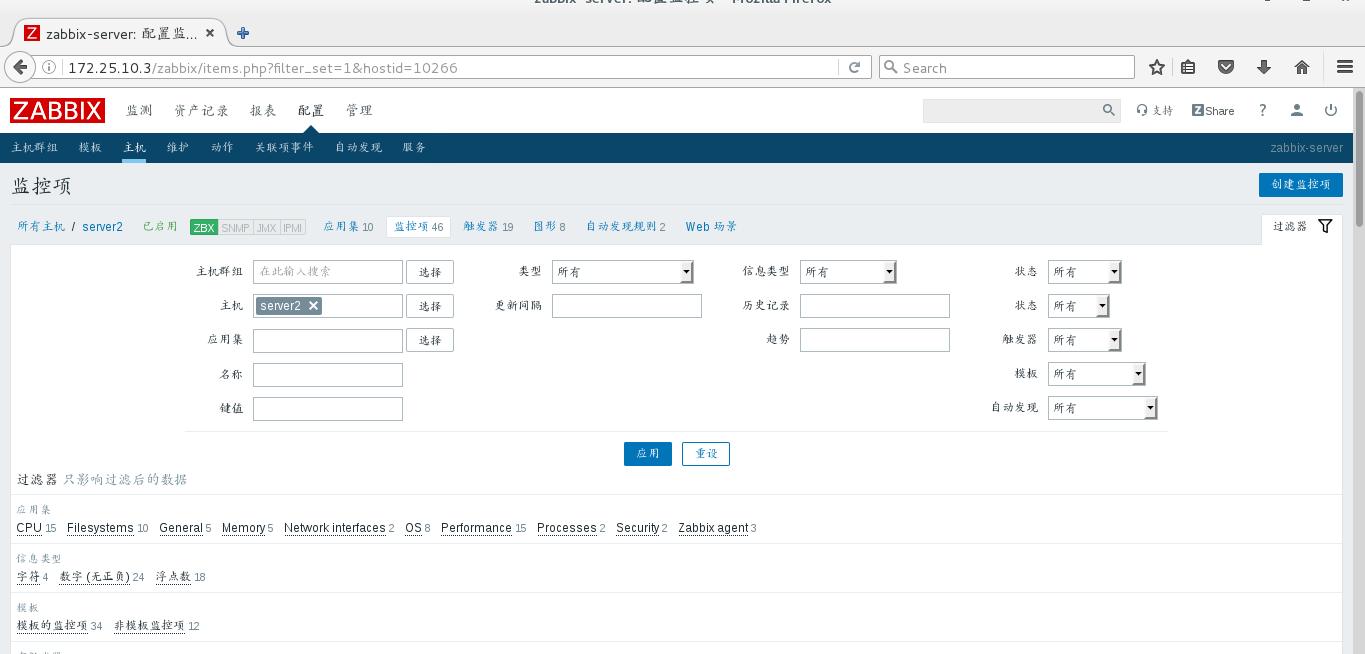Click the green ZBX availability badge
This screenshot has width=1365, height=654.
(x=204, y=227)
